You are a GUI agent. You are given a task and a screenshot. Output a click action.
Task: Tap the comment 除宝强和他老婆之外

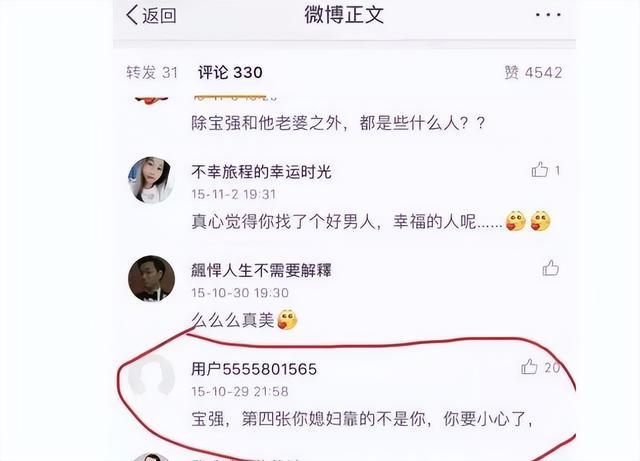pos(338,123)
